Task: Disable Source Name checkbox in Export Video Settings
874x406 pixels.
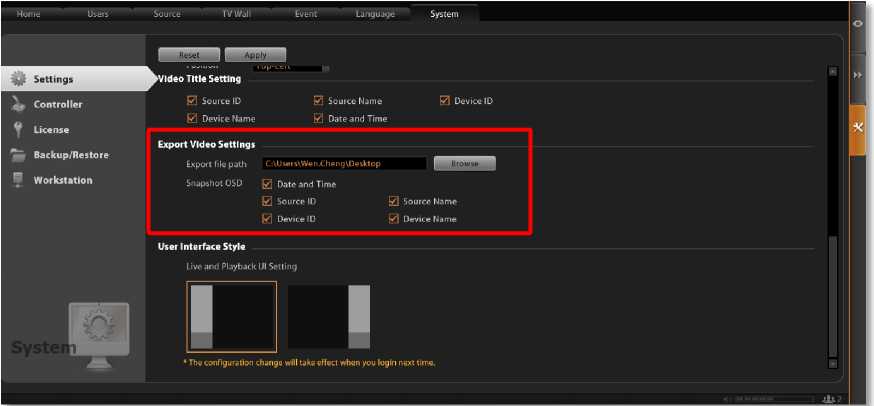Action: point(393,201)
